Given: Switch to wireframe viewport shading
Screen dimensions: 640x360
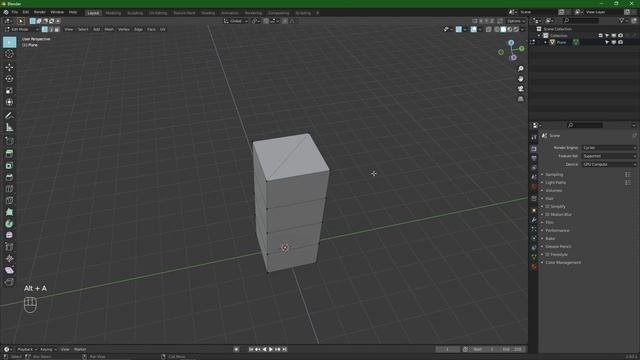Looking at the screenshot, I should point(497,29).
